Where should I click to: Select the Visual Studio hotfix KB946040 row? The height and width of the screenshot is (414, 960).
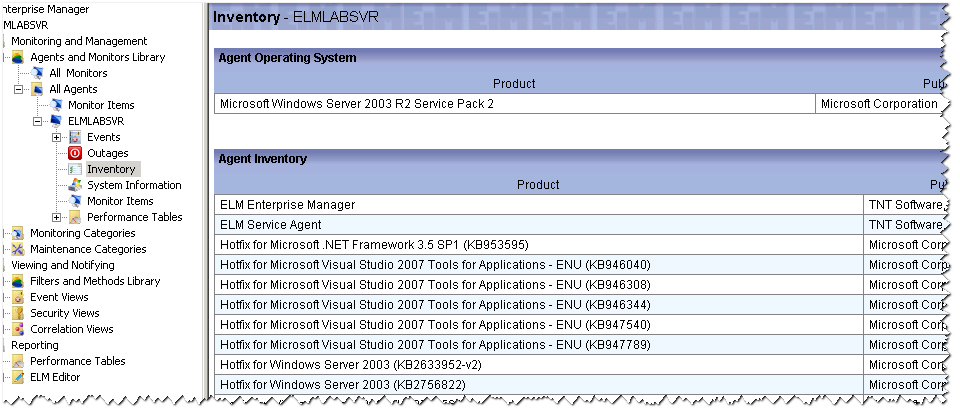pos(539,265)
